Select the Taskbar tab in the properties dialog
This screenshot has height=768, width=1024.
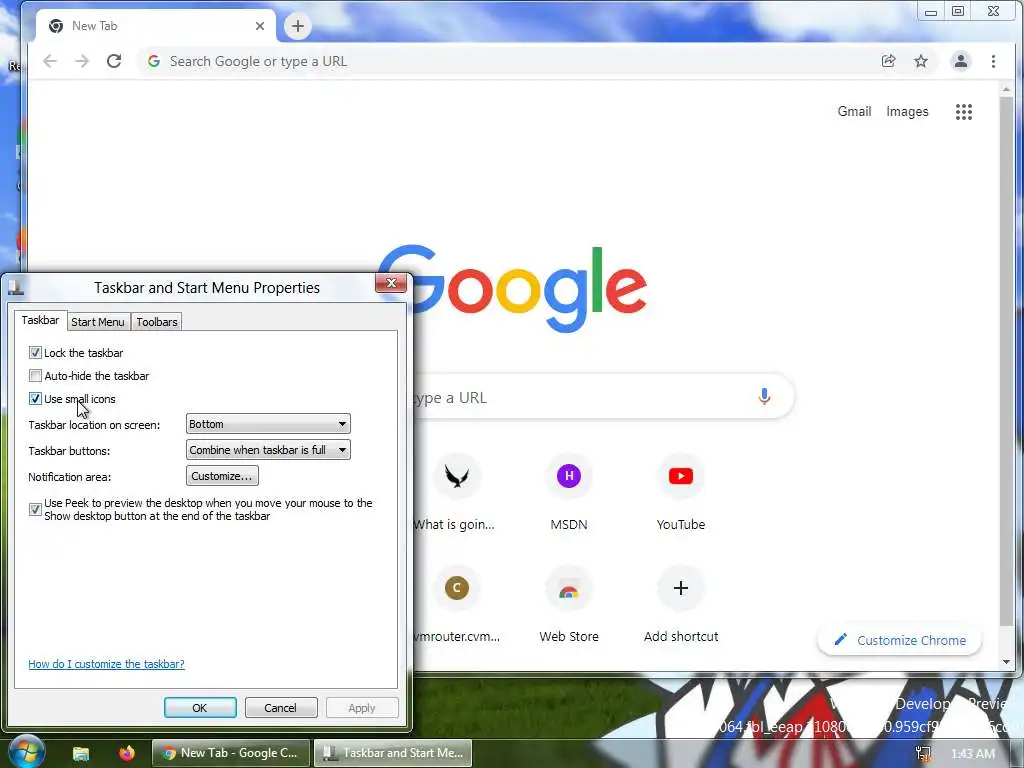40,320
